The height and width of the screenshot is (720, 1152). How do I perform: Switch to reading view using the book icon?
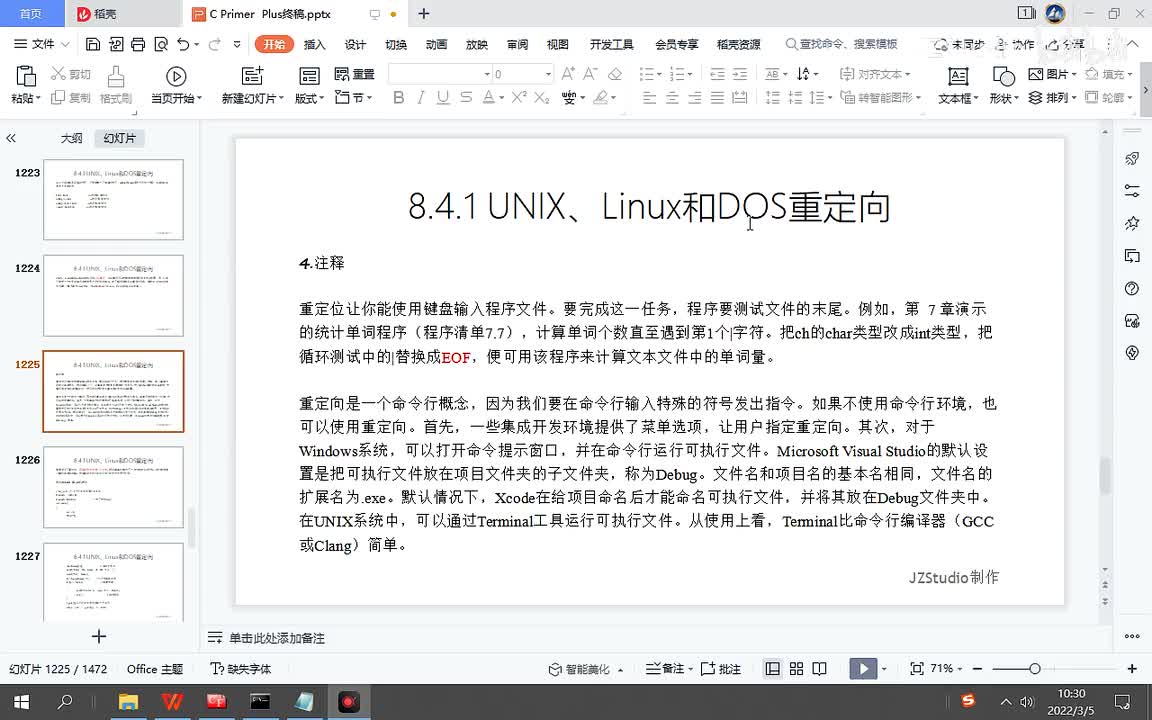pos(819,669)
